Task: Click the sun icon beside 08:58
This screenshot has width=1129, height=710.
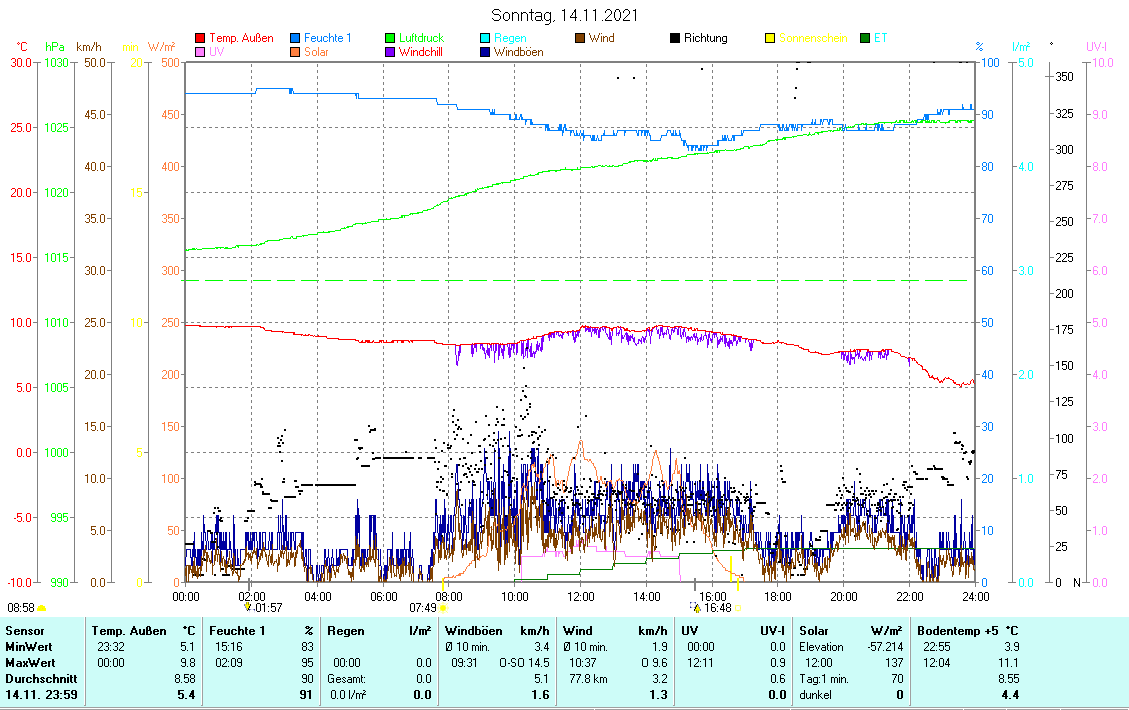Action: [42, 607]
